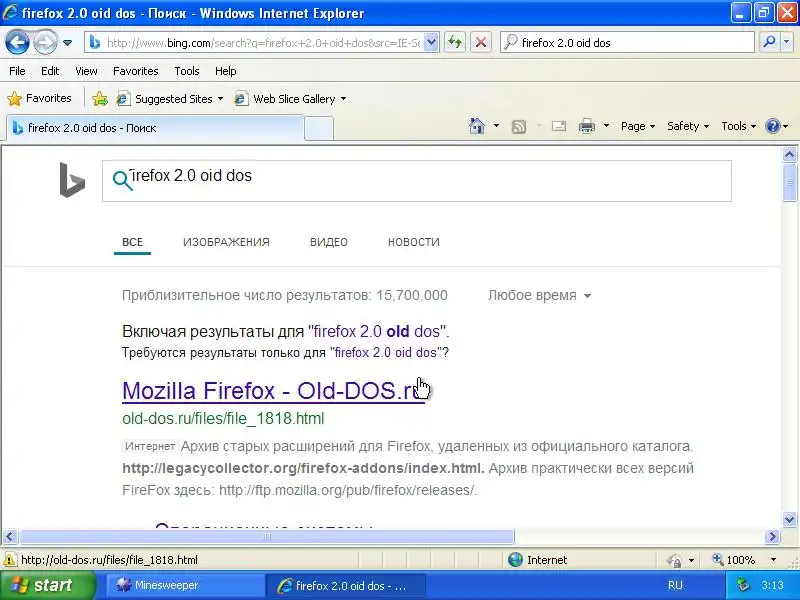Click the Internet security zone indicator
Image resolution: width=800 pixels, height=600 pixels.
pos(538,560)
